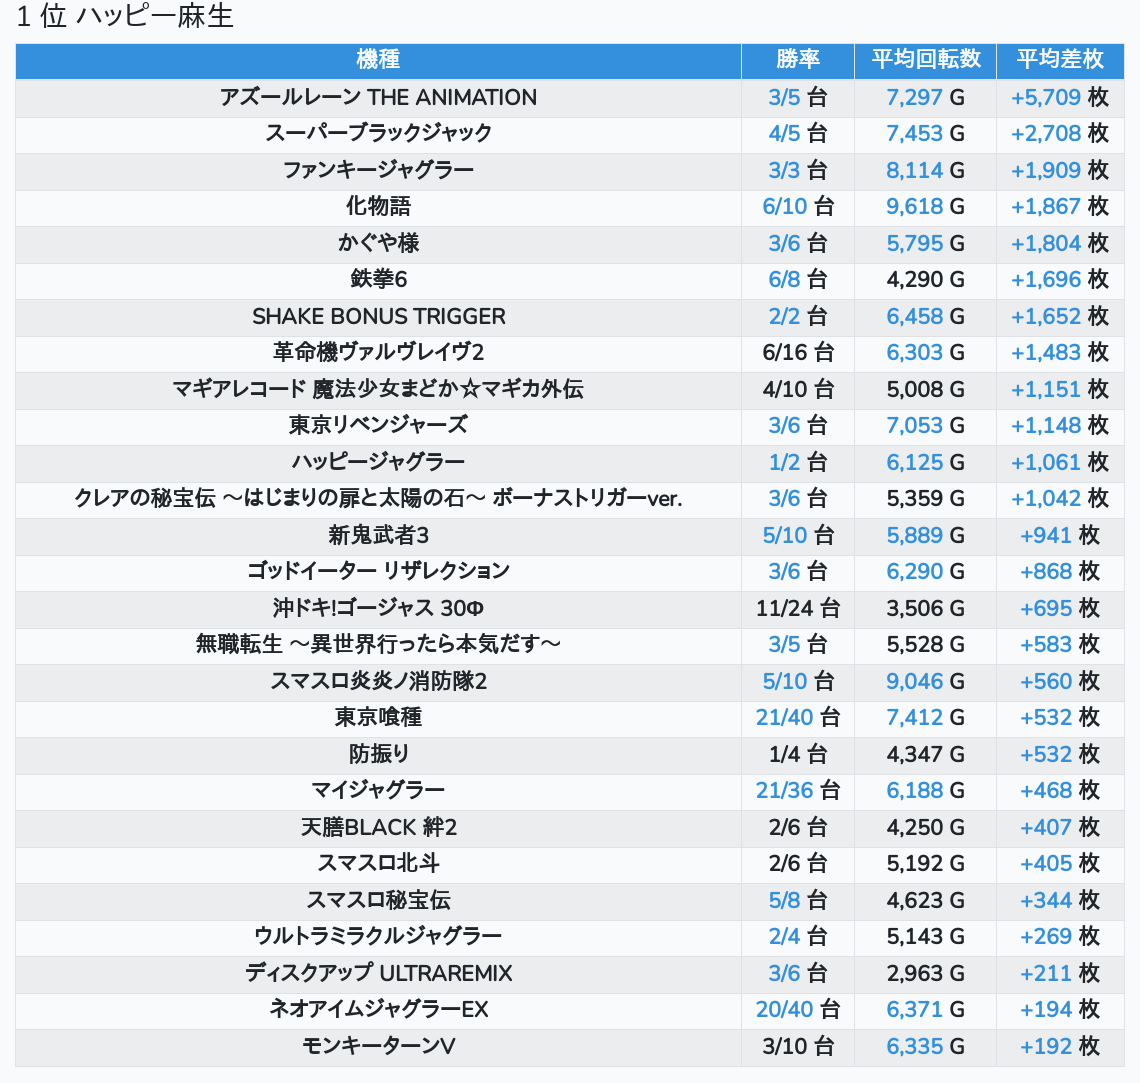Screen dimensions: 1140x1083
Task: Click the 鉄拳6 machine name
Action: point(378,279)
